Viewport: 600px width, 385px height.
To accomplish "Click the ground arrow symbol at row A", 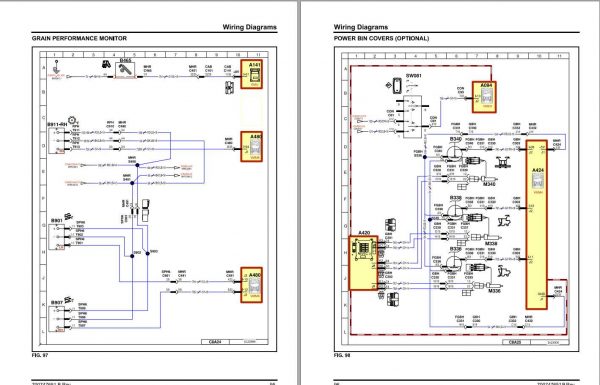I will click(x=57, y=67).
